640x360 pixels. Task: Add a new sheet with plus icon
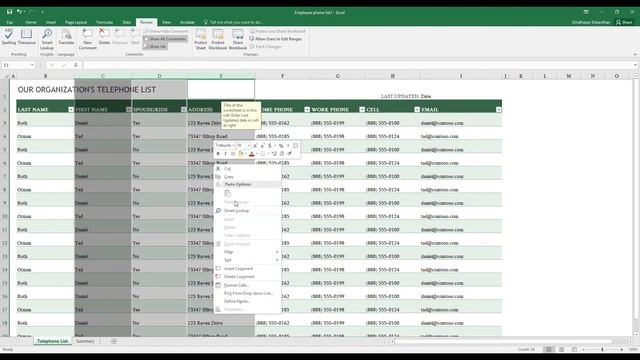click(x=114, y=341)
